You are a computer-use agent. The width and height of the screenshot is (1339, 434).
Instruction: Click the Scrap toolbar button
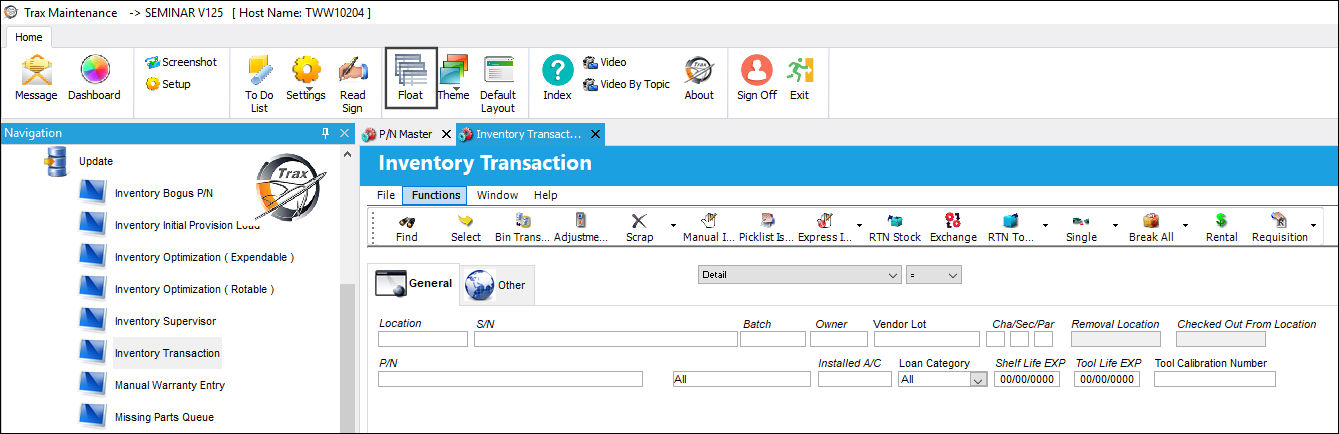click(x=639, y=229)
